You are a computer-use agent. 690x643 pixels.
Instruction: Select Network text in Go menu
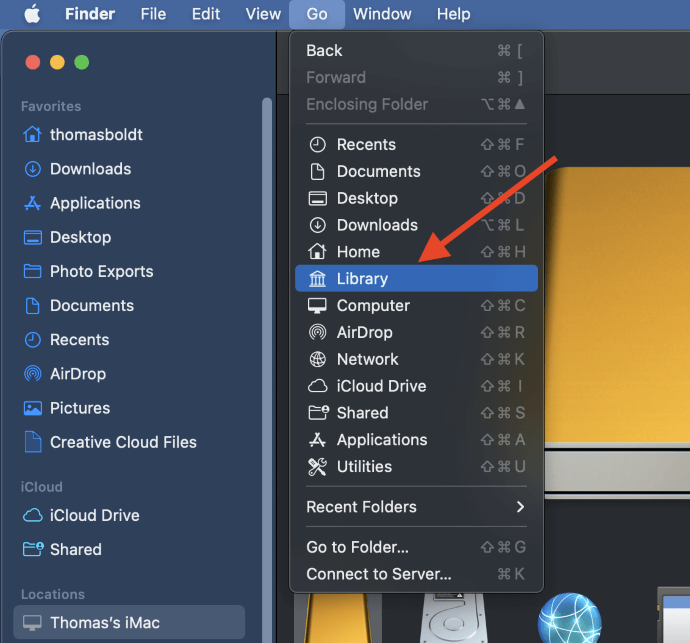(x=367, y=359)
